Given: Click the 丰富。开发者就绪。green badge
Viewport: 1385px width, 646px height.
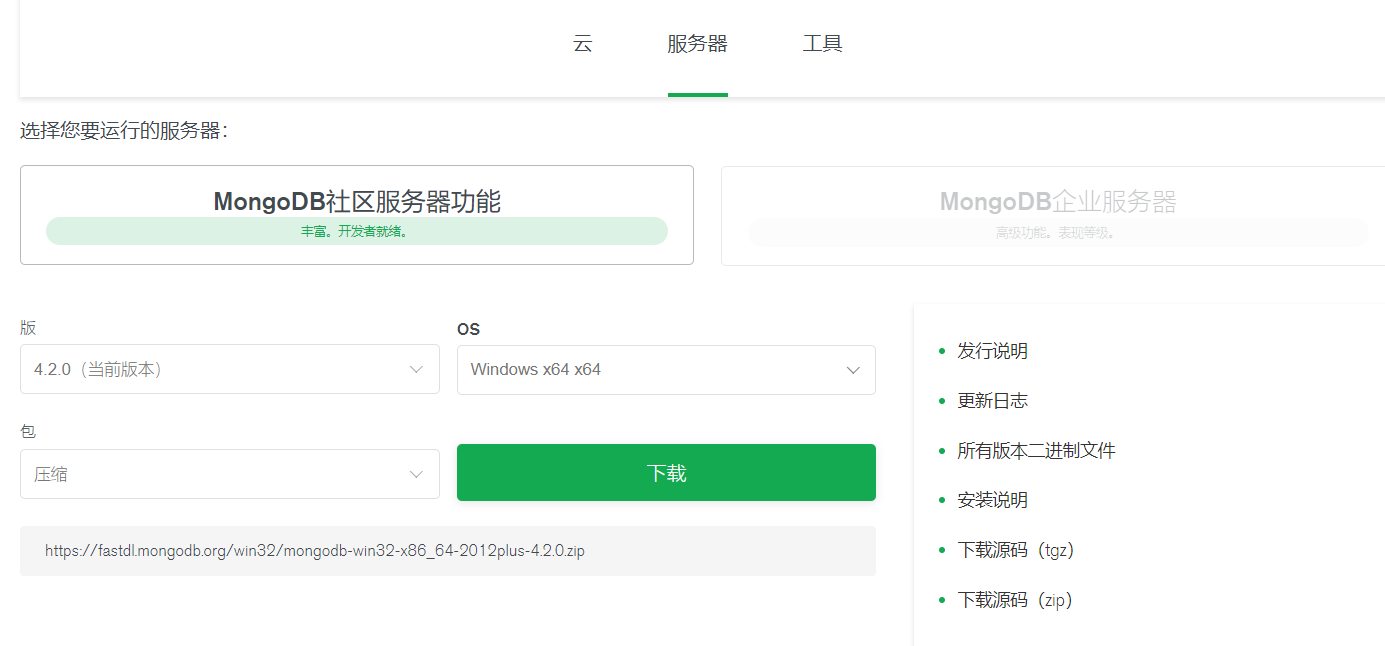Looking at the screenshot, I should point(357,231).
